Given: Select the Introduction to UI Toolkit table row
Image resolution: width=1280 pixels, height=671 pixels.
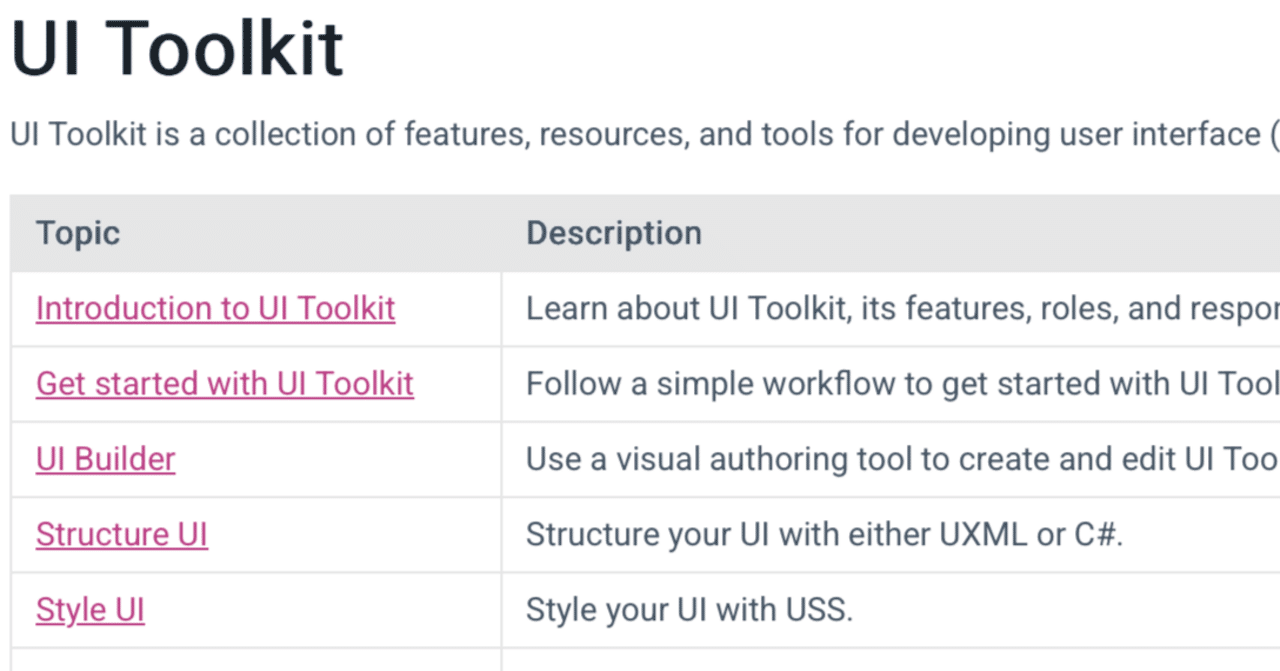Looking at the screenshot, I should pyautogui.click(x=640, y=308).
